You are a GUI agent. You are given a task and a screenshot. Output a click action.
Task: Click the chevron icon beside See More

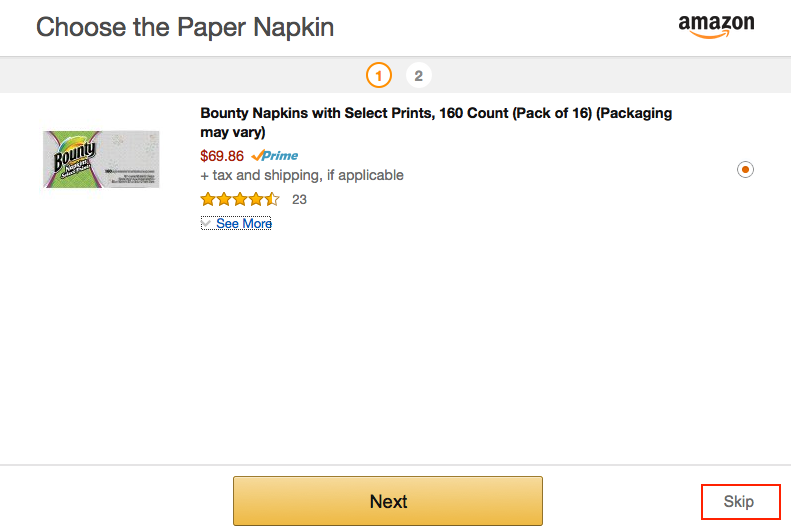click(206, 223)
